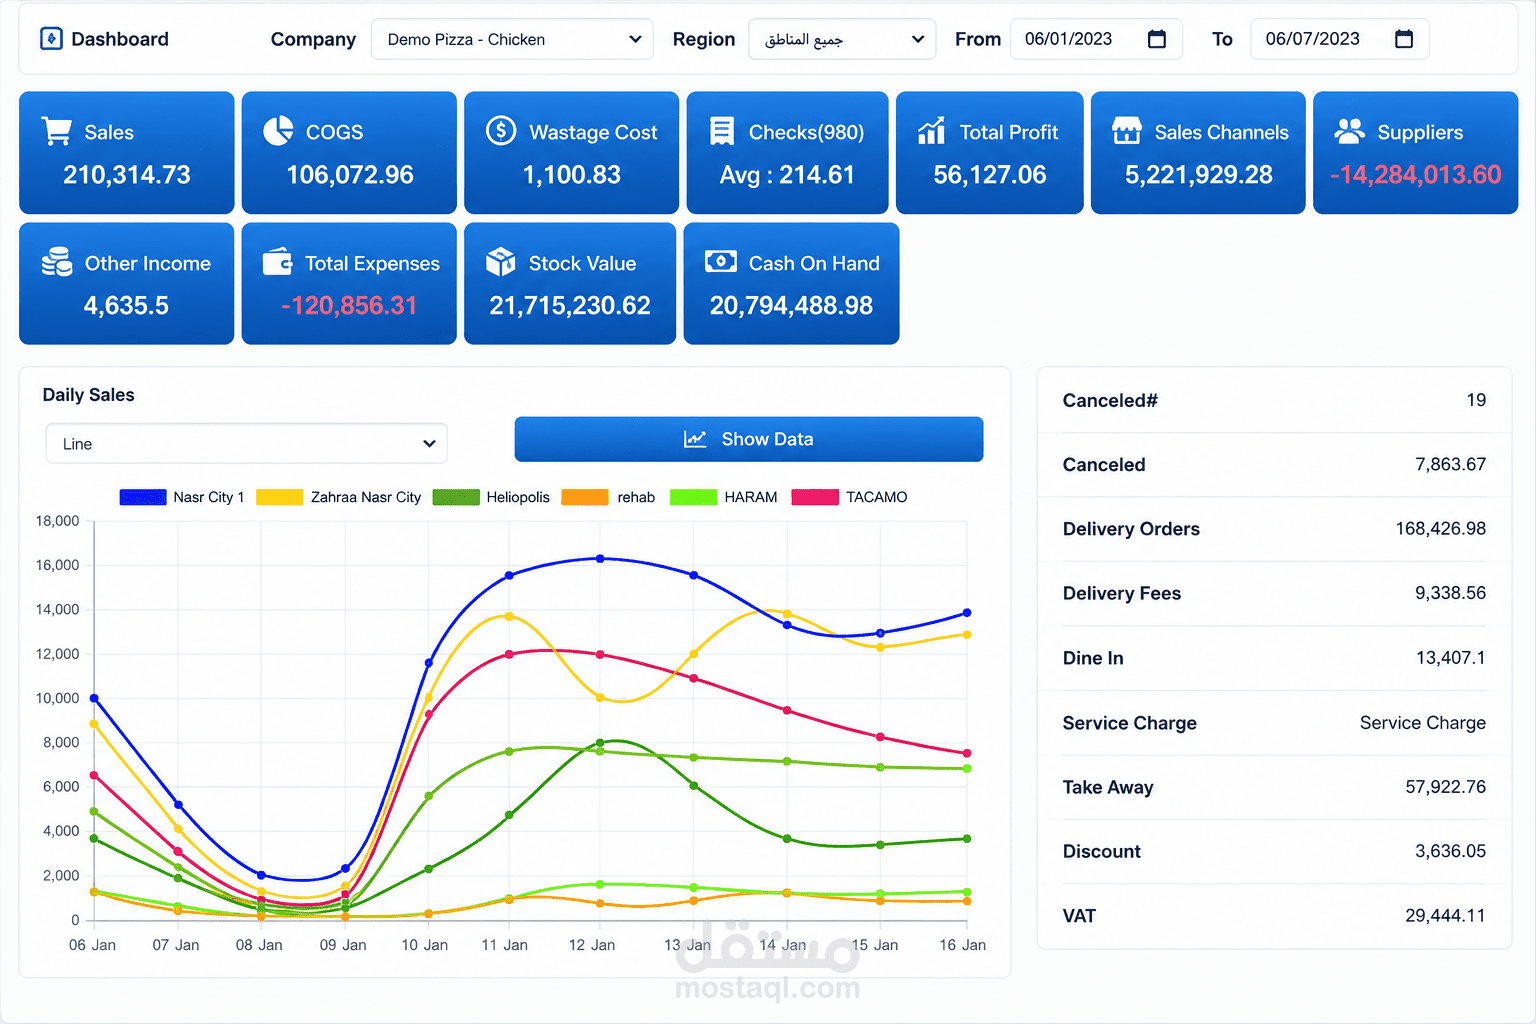Click the Dashboard logo icon
Screen dimensions: 1536x1024
pos(51,39)
